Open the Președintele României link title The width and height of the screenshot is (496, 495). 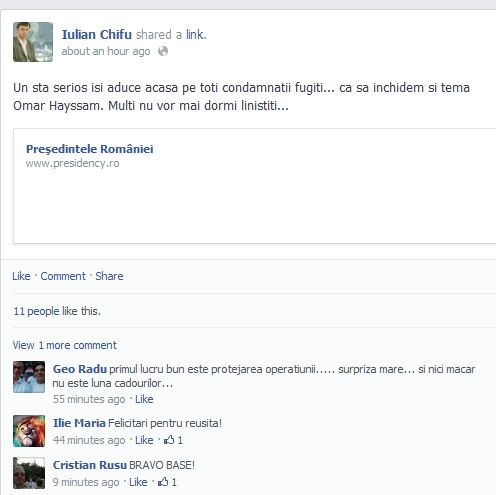pos(90,149)
